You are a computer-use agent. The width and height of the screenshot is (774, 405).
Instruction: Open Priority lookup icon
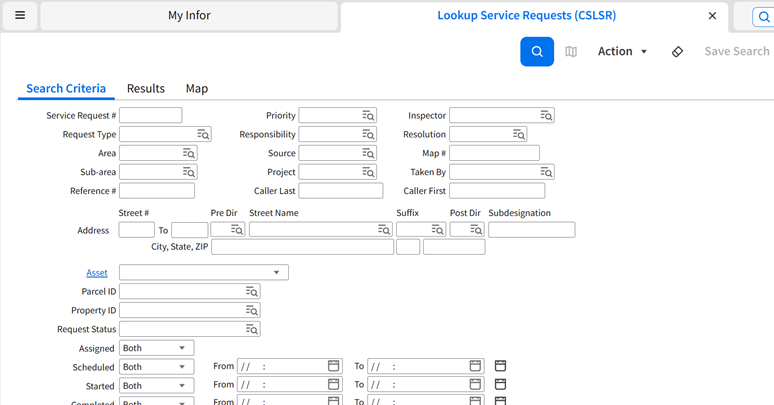(x=368, y=116)
